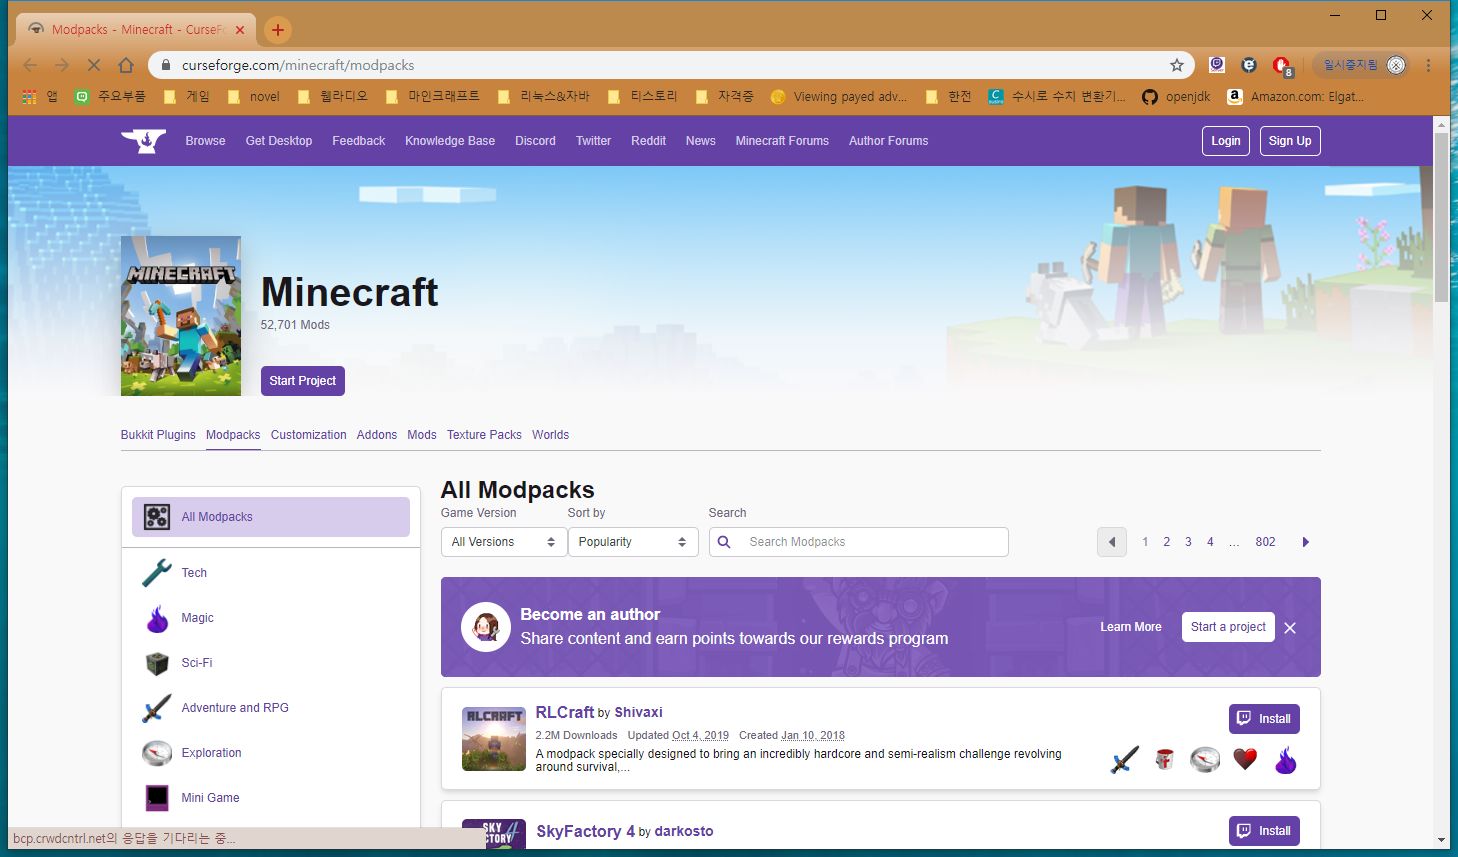The height and width of the screenshot is (857, 1458).
Task: Go to page 2 of modpacks
Action: click(1166, 542)
